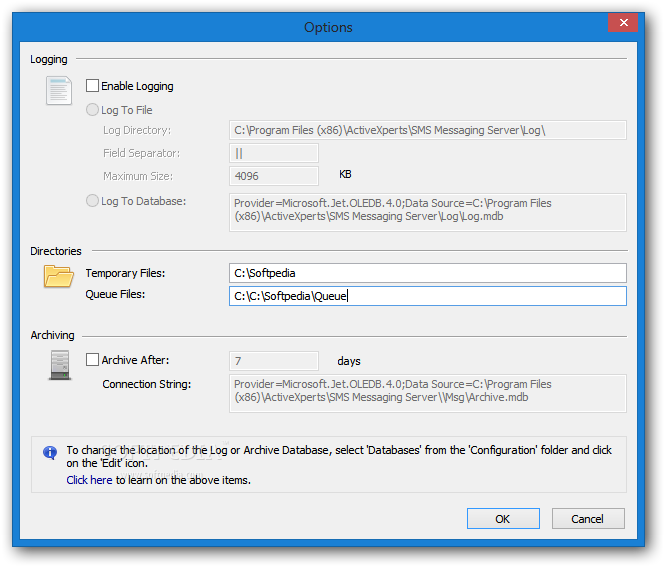The image size is (665, 567).
Task: Click the Logging section heading
Action: click(x=49, y=59)
